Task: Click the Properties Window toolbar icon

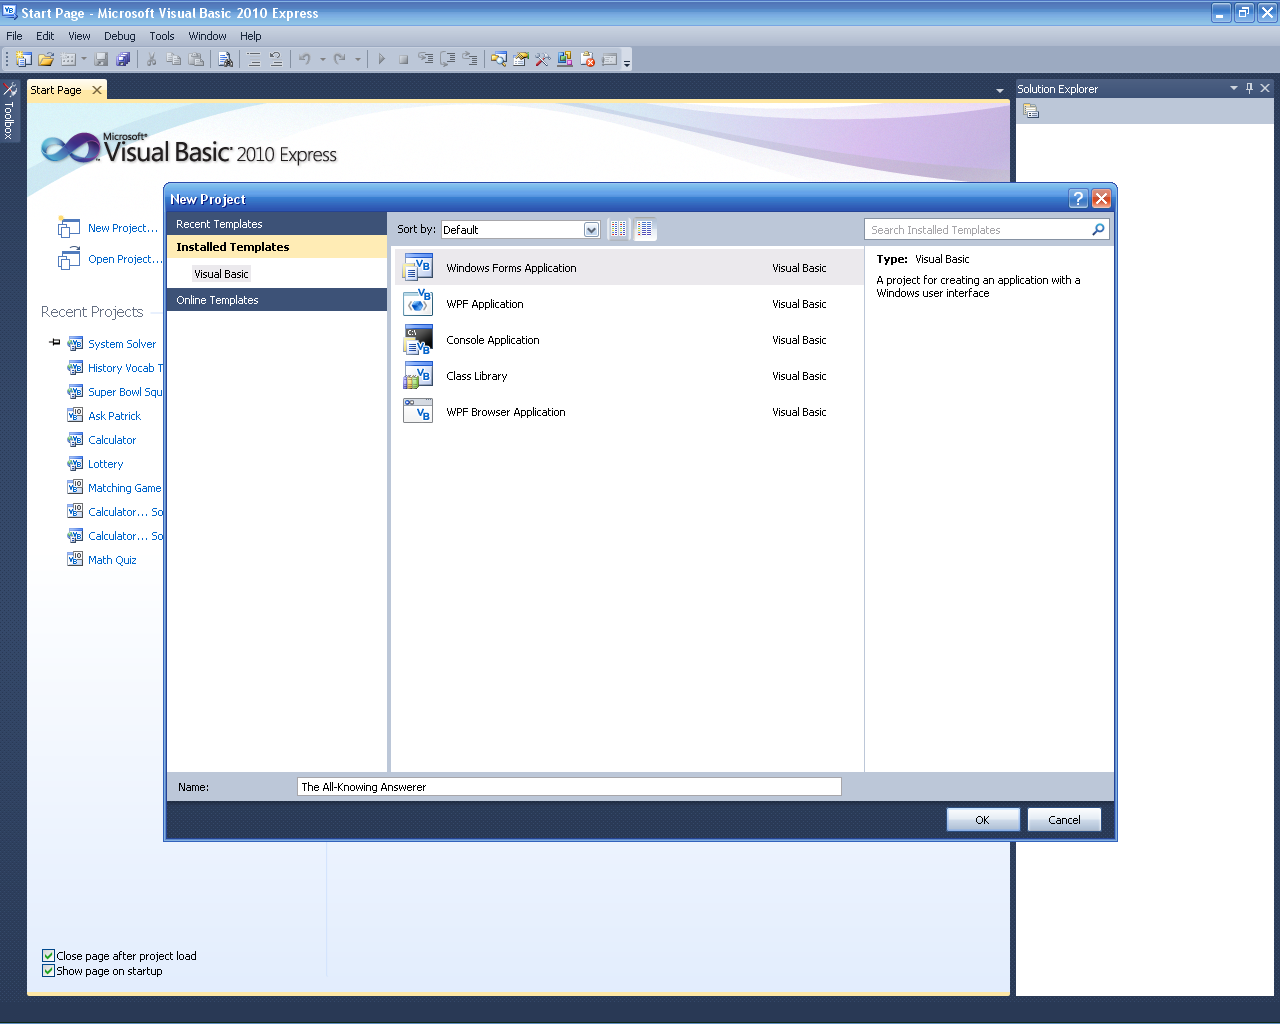Action: [520, 59]
